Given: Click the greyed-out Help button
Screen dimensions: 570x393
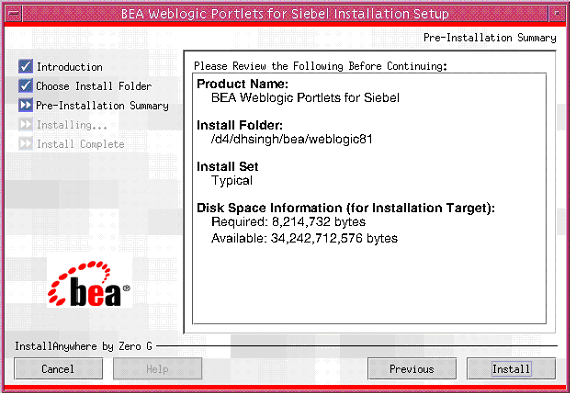Looking at the screenshot, I should tap(157, 369).
